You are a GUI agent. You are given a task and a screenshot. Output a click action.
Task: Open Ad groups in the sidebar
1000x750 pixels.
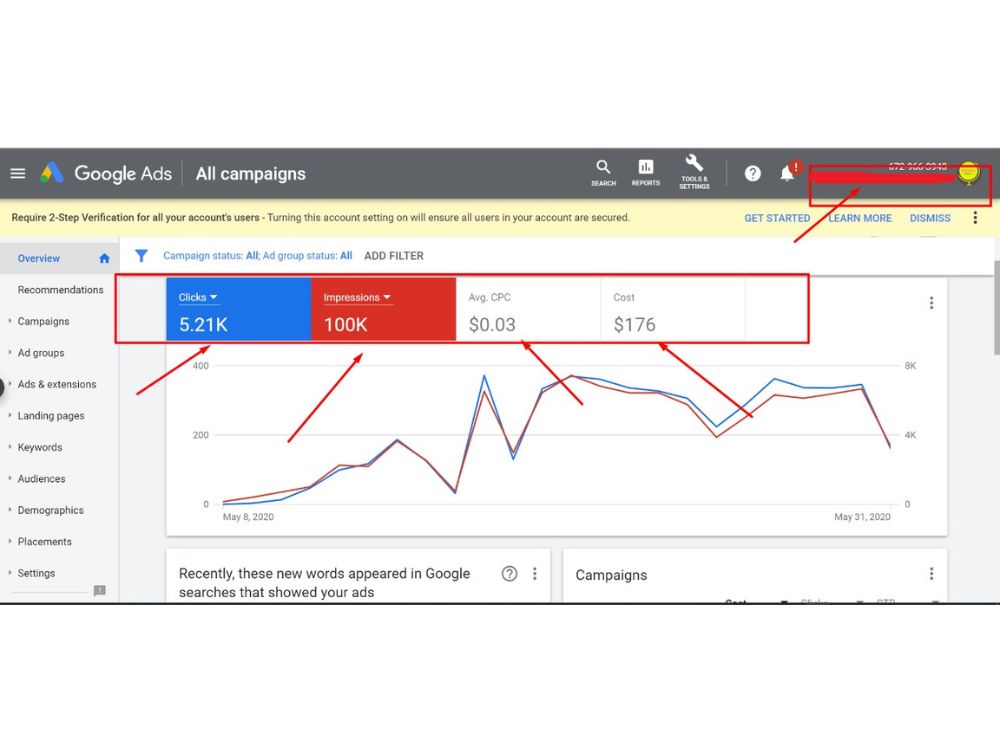tap(41, 353)
